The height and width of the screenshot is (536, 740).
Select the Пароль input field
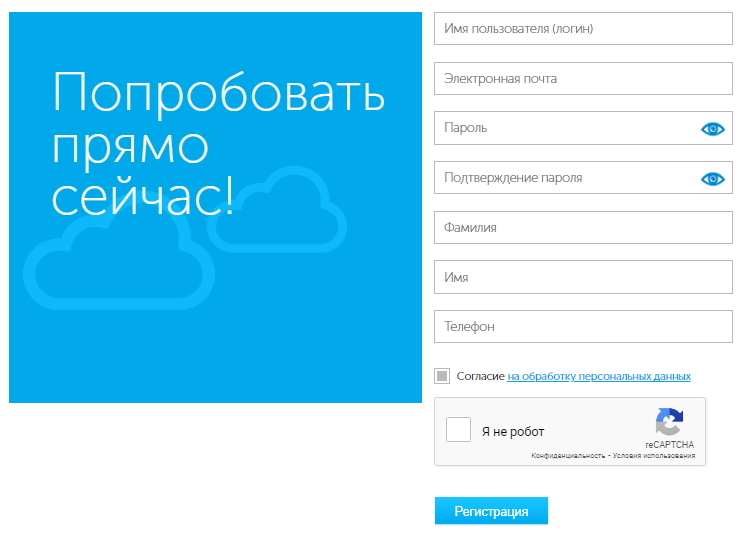coord(565,128)
